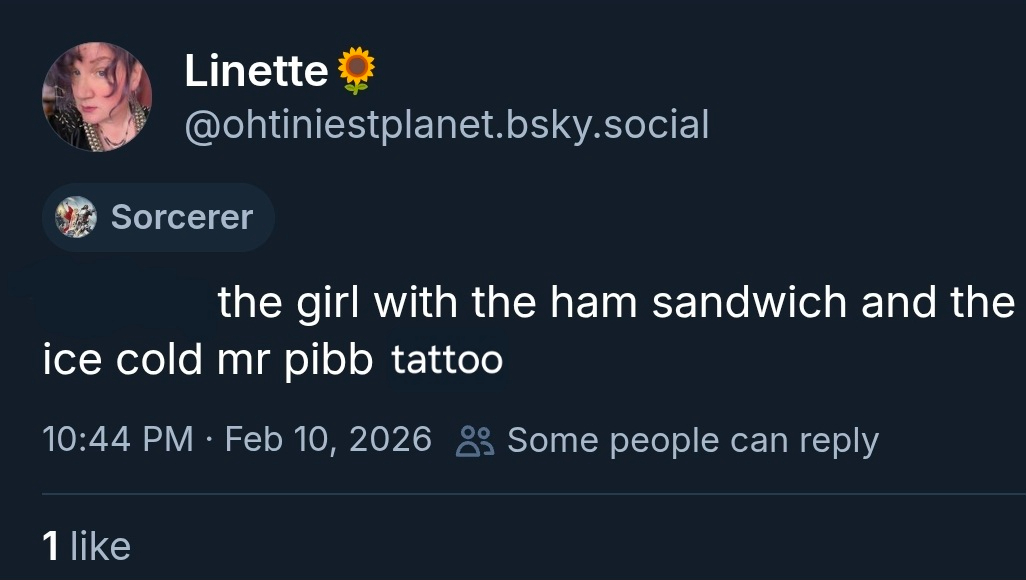Open "Some people can reply" details
The image size is (1026, 580).
tap(692, 440)
